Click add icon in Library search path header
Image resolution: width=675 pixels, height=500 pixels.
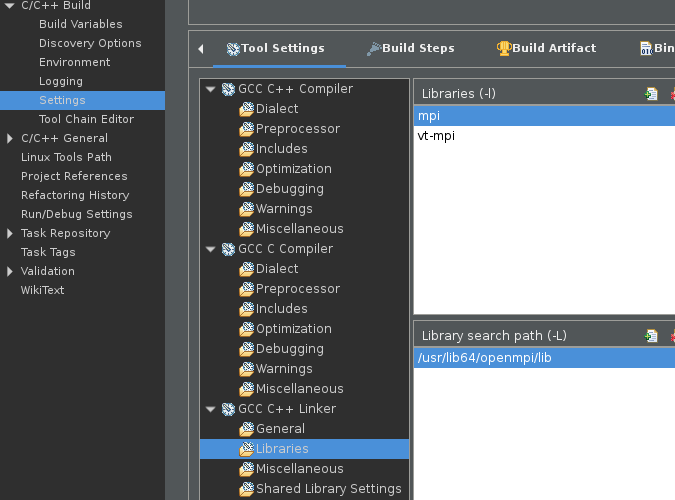(651, 336)
